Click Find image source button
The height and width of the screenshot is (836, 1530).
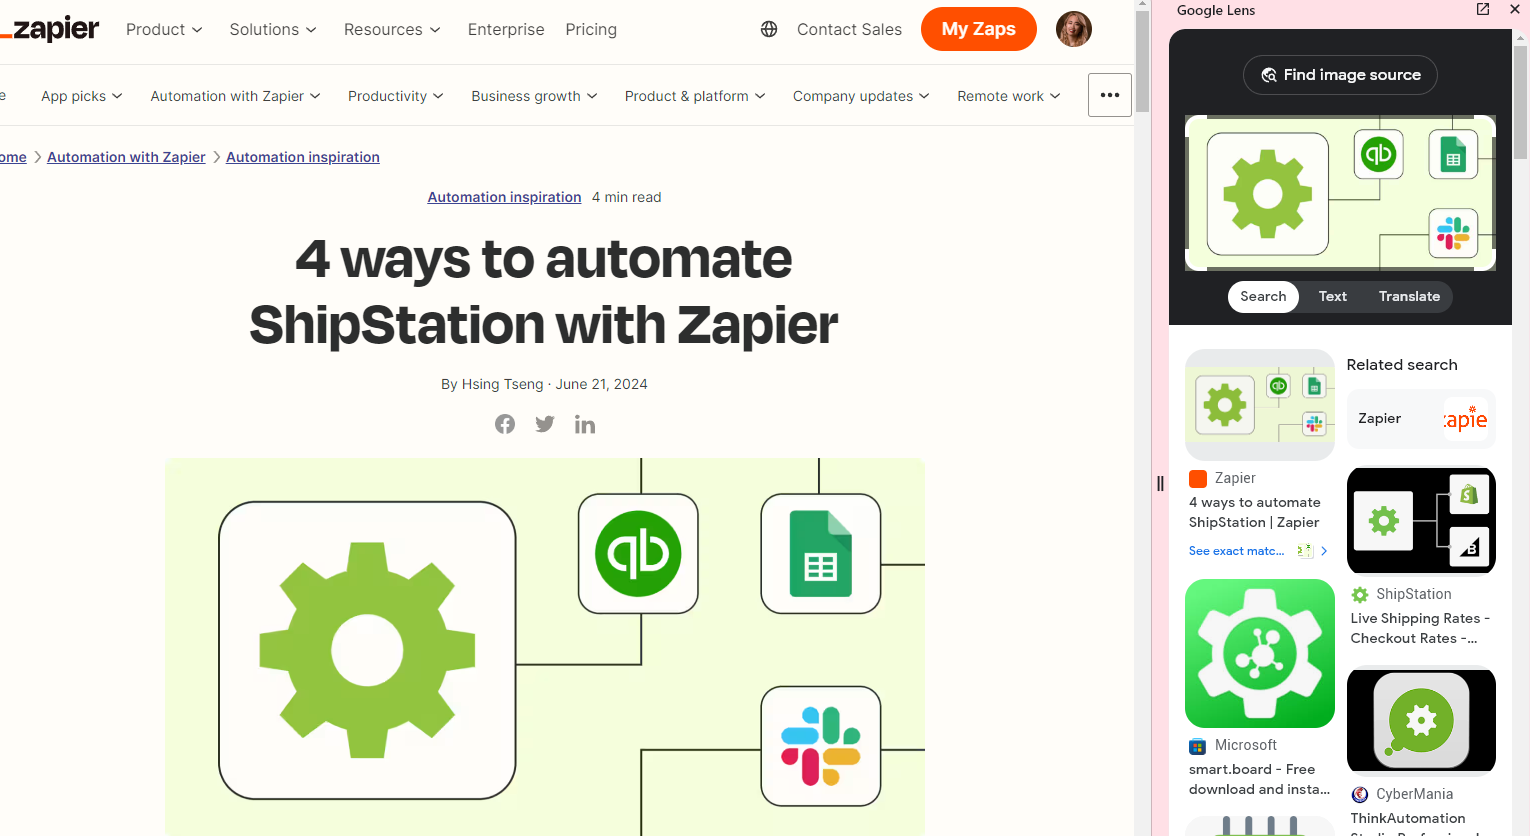[x=1340, y=75]
